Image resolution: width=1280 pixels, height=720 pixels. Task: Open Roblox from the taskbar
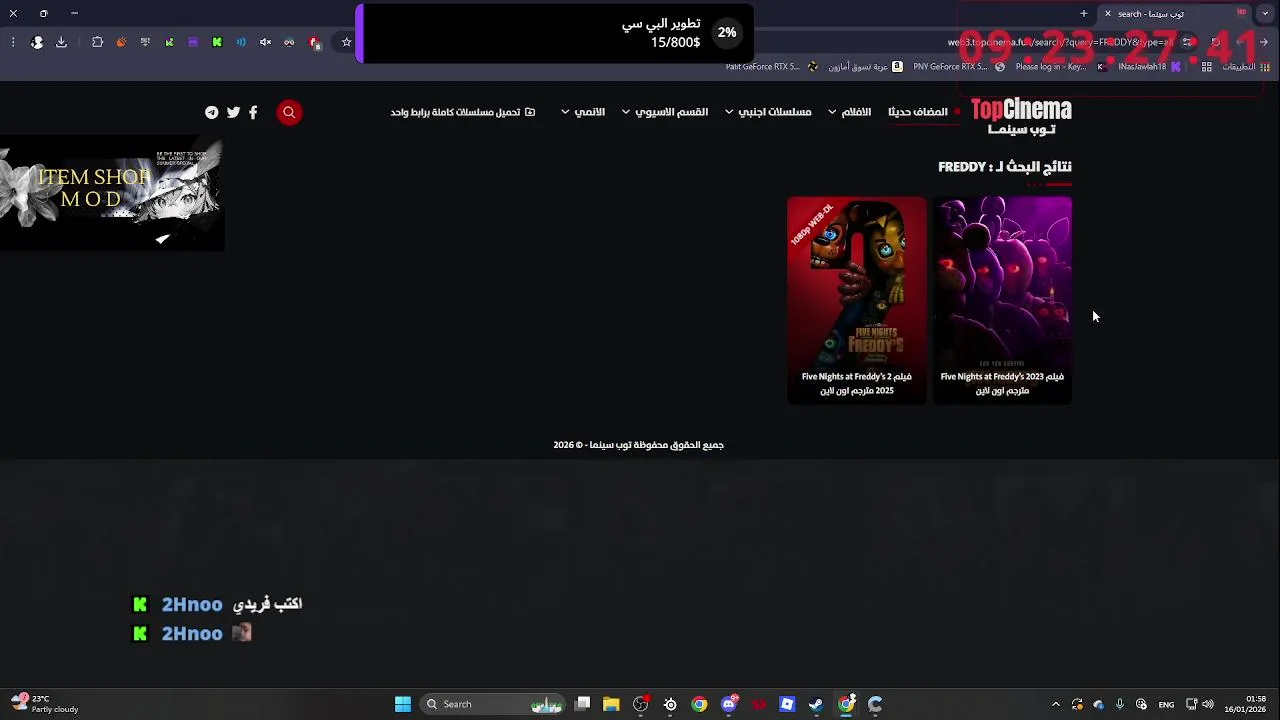tap(787, 704)
